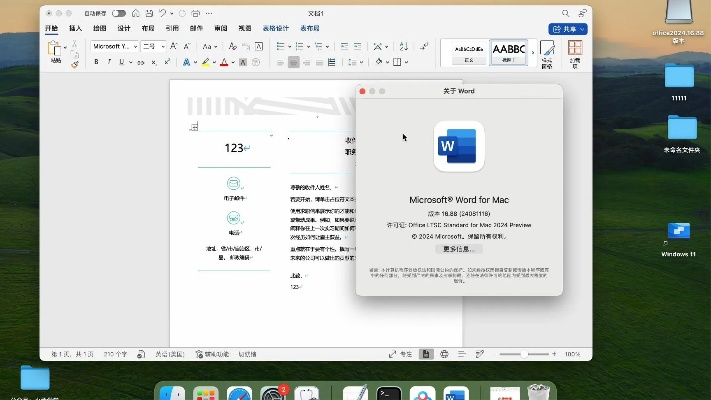This screenshot has width=711, height=400.
Task: Click the Bold formatting icon
Action: [x=96, y=62]
